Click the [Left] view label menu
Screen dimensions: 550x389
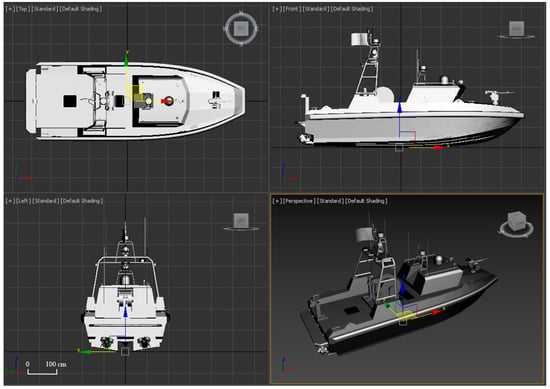tap(24, 201)
